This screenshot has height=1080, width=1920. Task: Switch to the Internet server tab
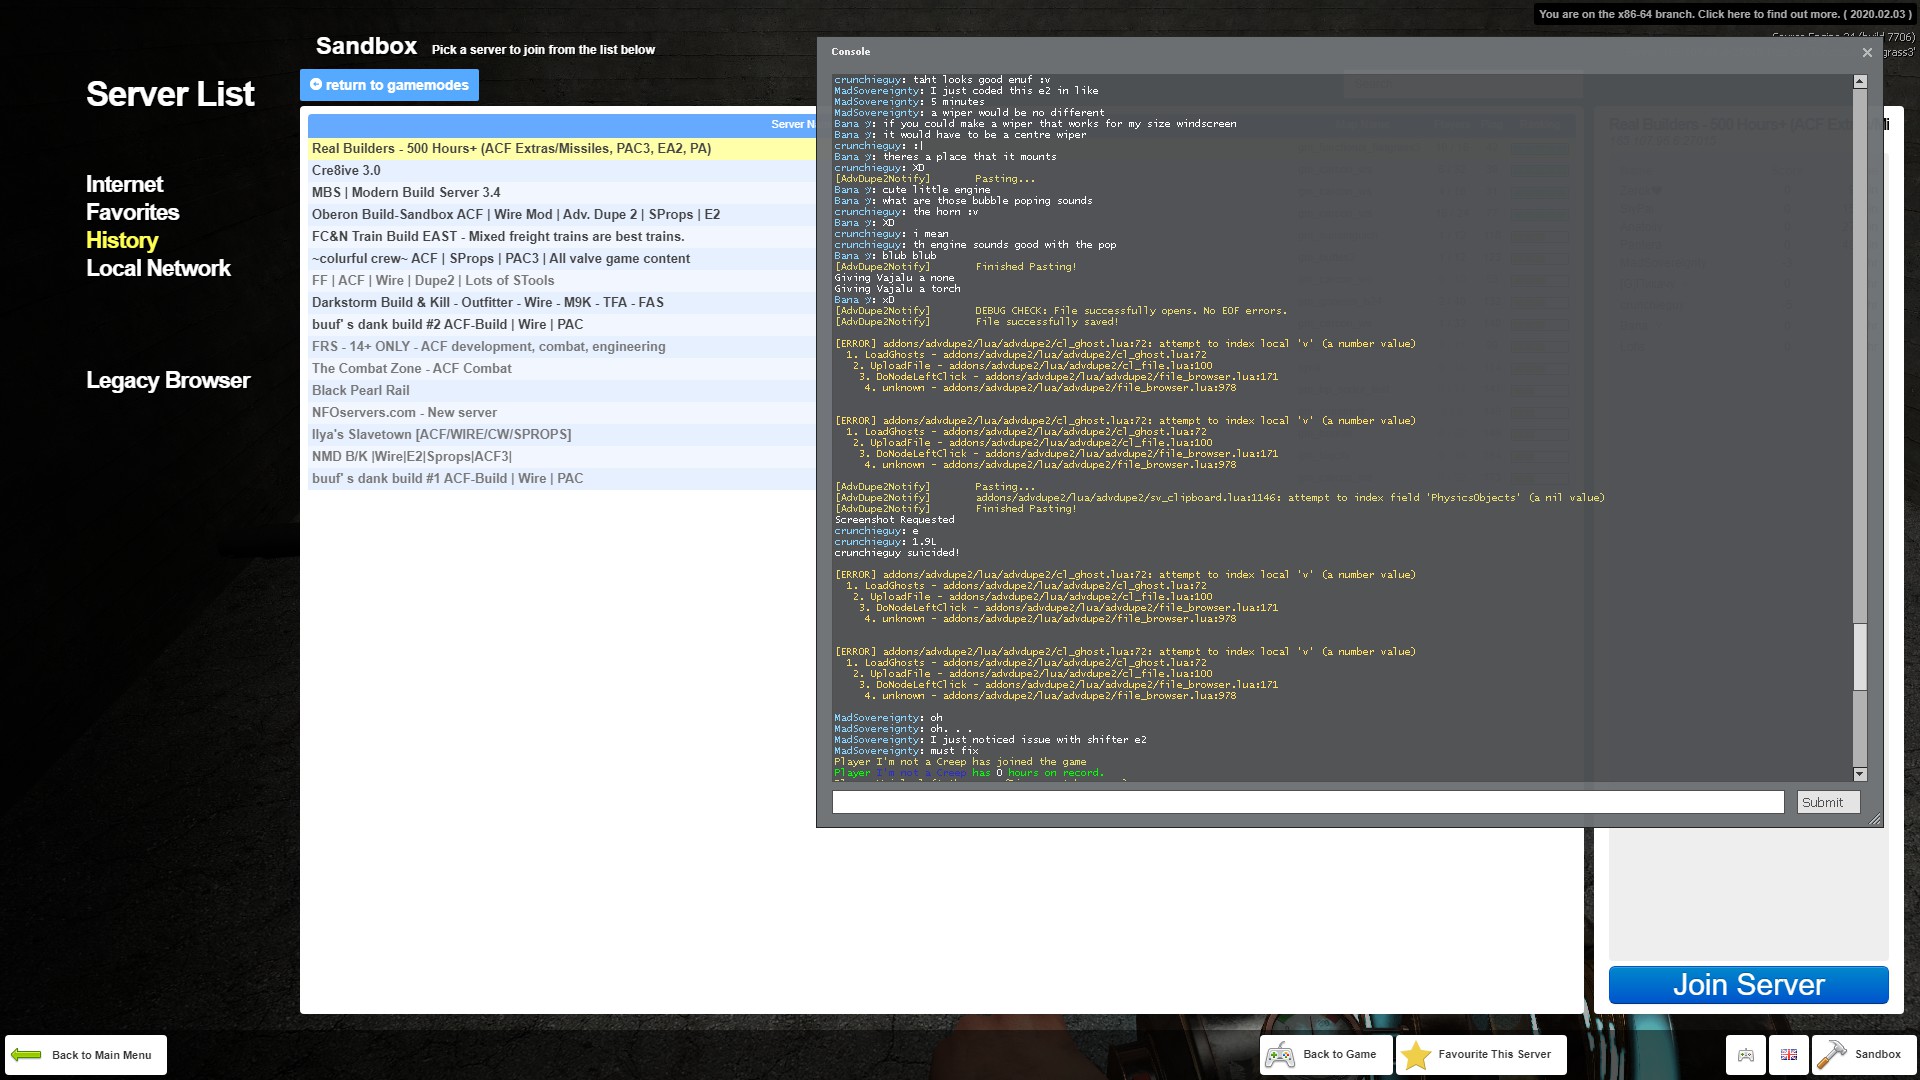(x=124, y=184)
